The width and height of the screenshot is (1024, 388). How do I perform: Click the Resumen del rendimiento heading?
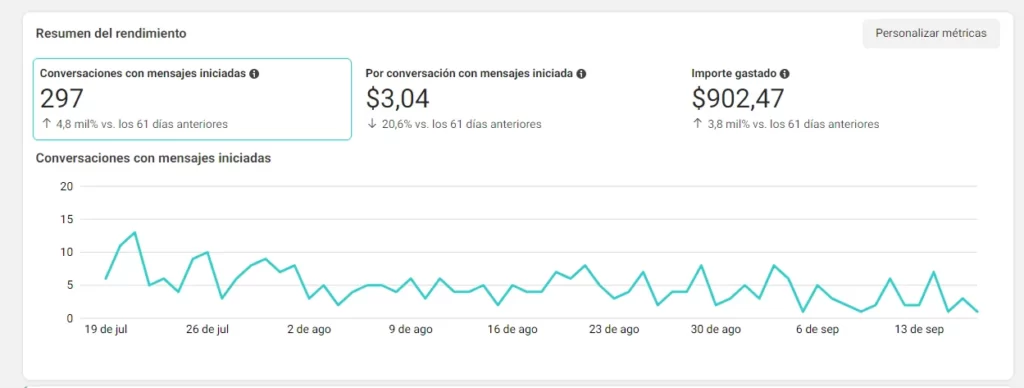[111, 33]
